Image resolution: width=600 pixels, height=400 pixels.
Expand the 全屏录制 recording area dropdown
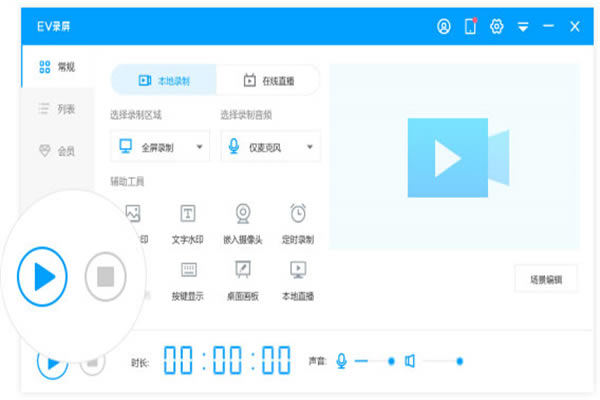coord(200,147)
